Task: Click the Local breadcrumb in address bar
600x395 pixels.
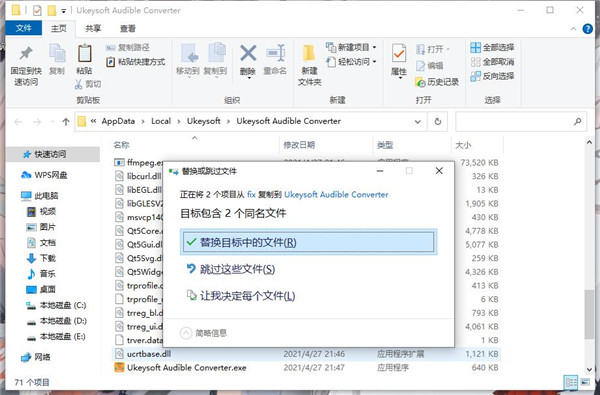Action: click(x=161, y=121)
